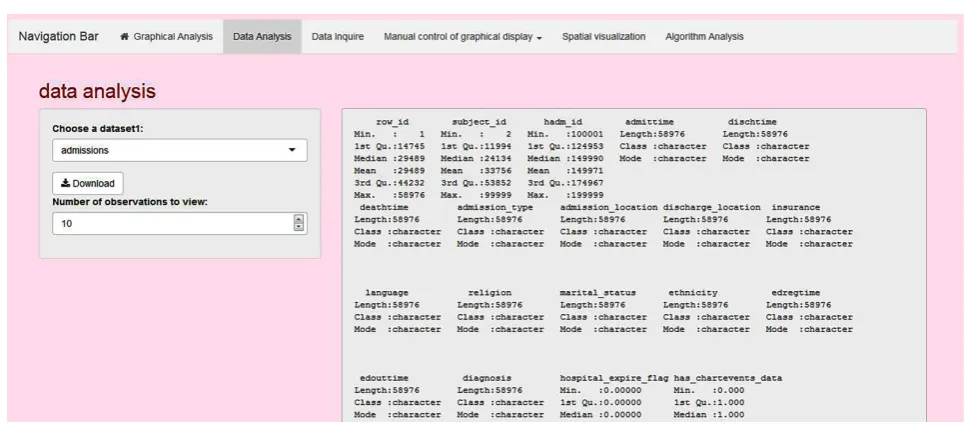965x424 pixels.
Task: Click the 'insurance' column header
Action: pyautogui.click(x=796, y=207)
